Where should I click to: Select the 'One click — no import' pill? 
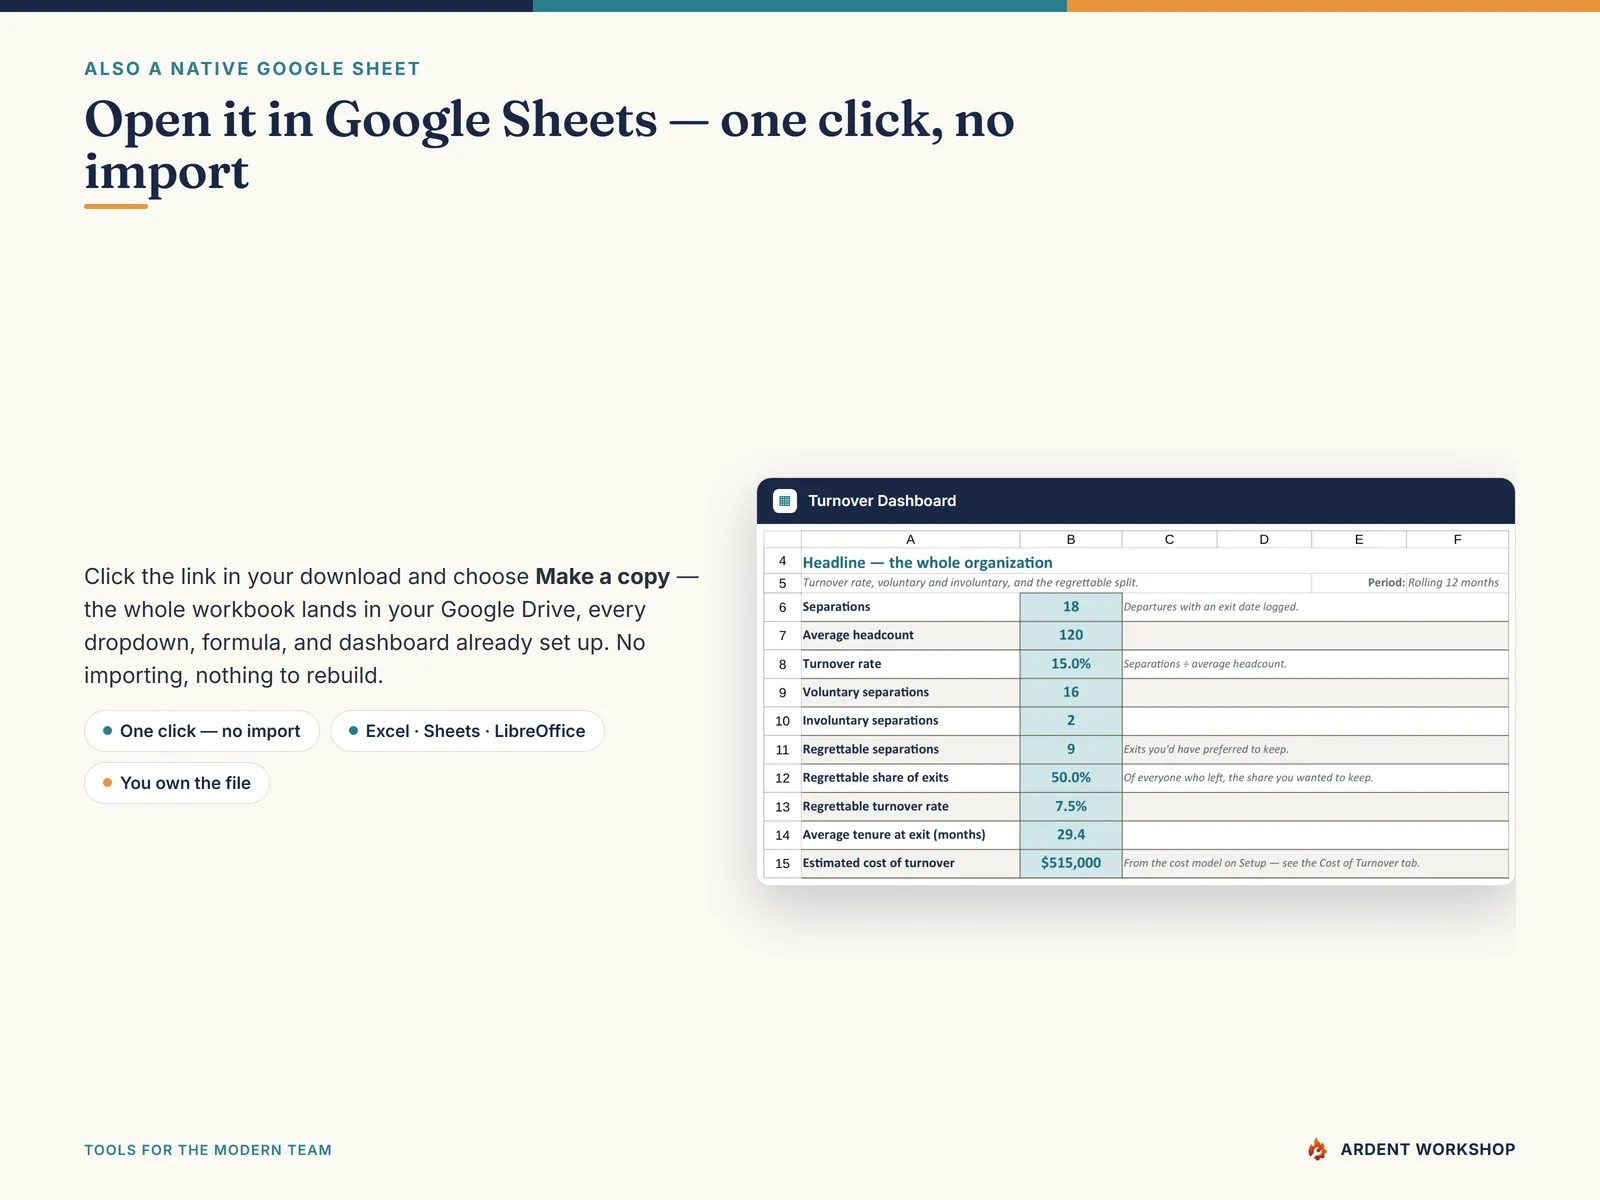point(202,731)
